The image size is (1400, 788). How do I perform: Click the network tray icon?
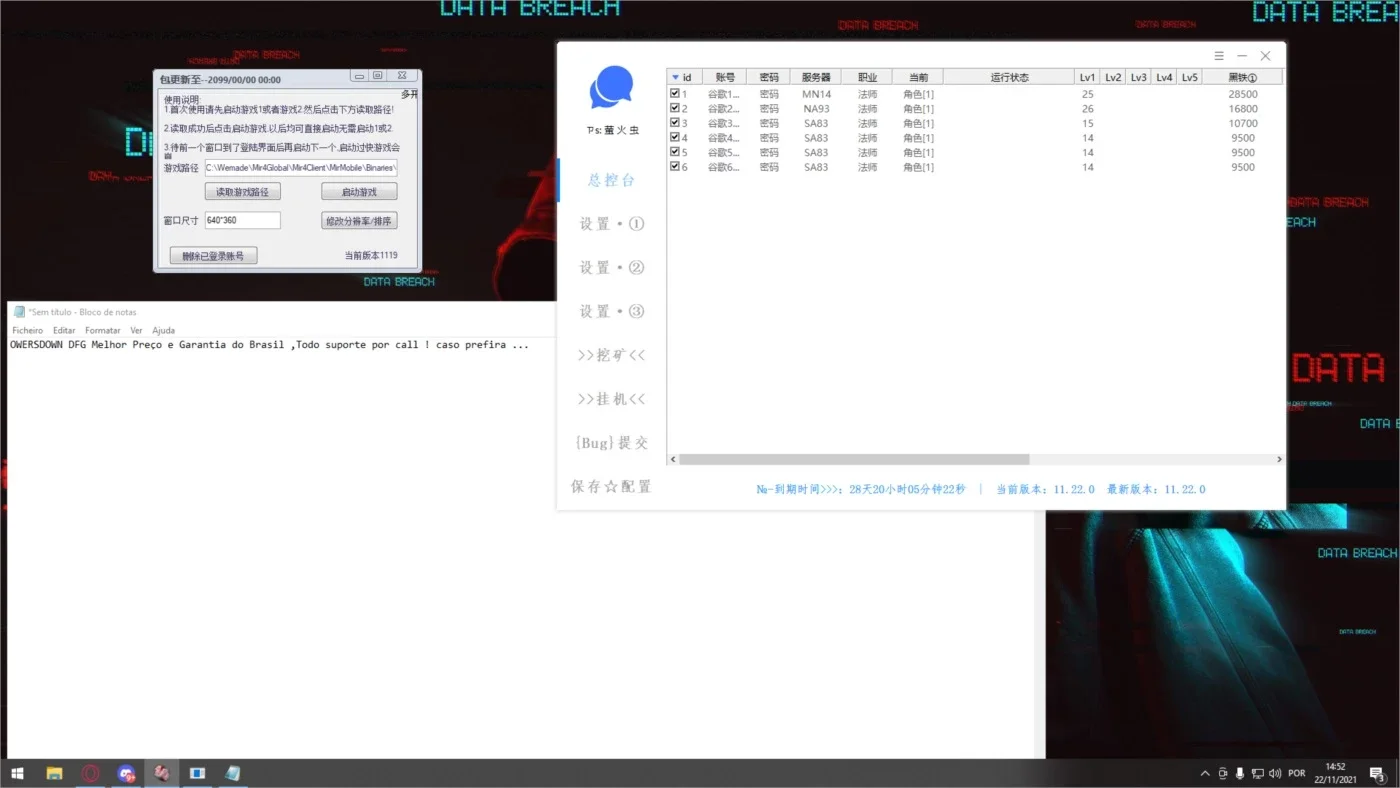pos(1257,773)
